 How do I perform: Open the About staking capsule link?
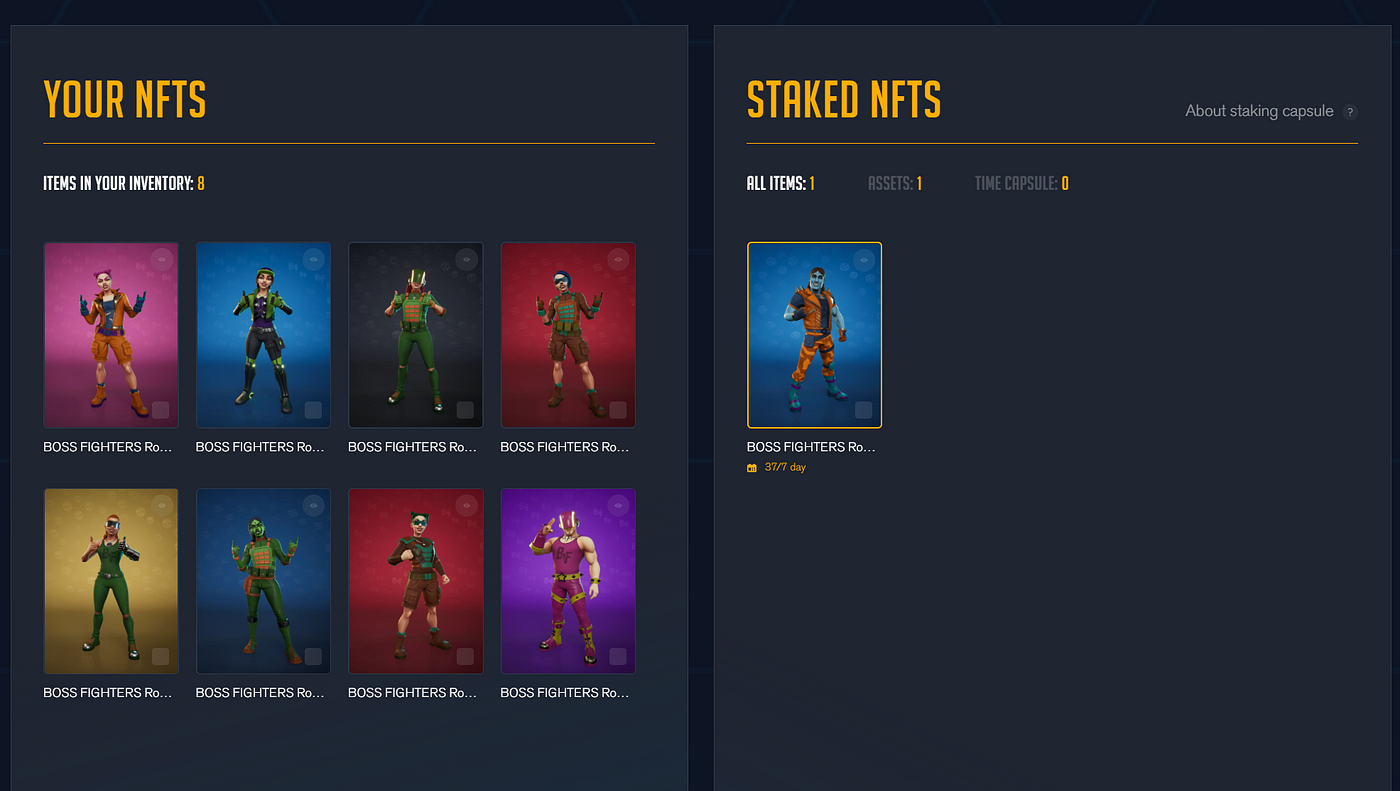point(1259,111)
